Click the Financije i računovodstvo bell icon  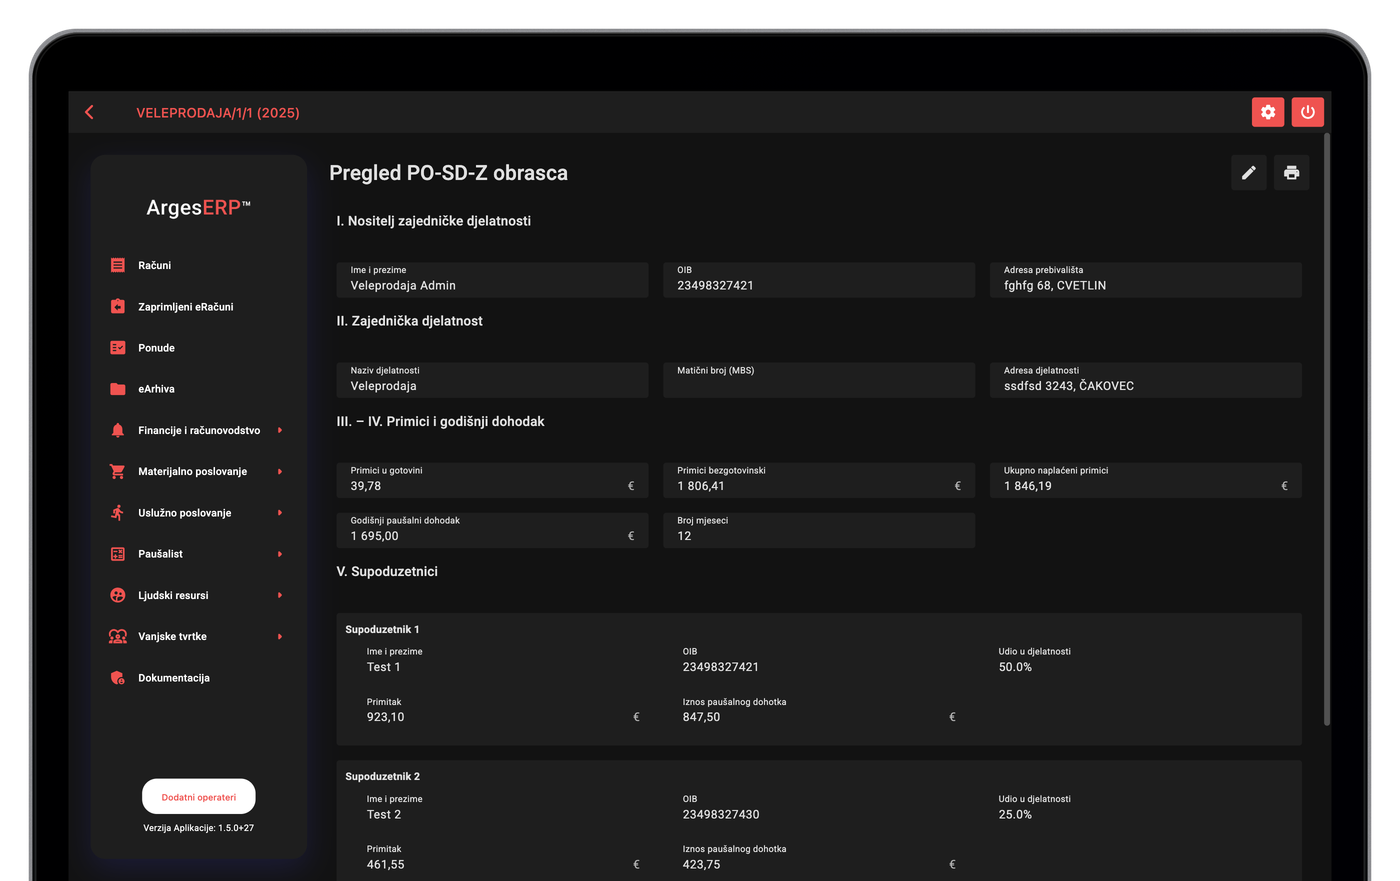[x=118, y=430]
